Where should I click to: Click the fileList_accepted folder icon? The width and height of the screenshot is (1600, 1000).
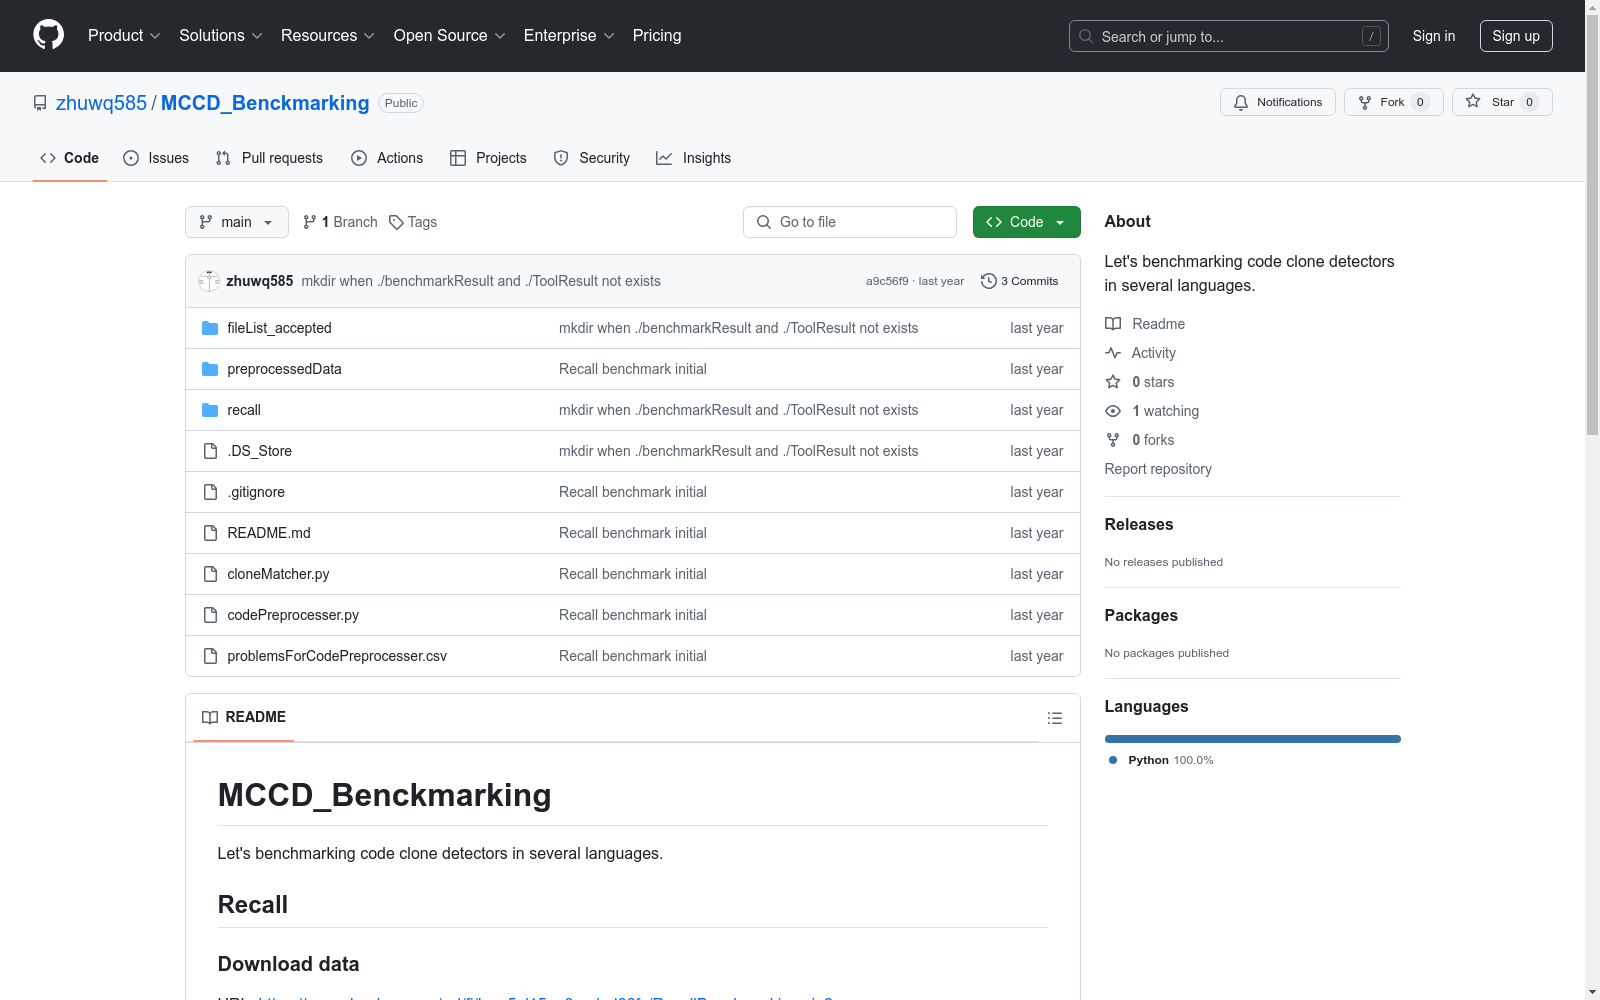[210, 328]
